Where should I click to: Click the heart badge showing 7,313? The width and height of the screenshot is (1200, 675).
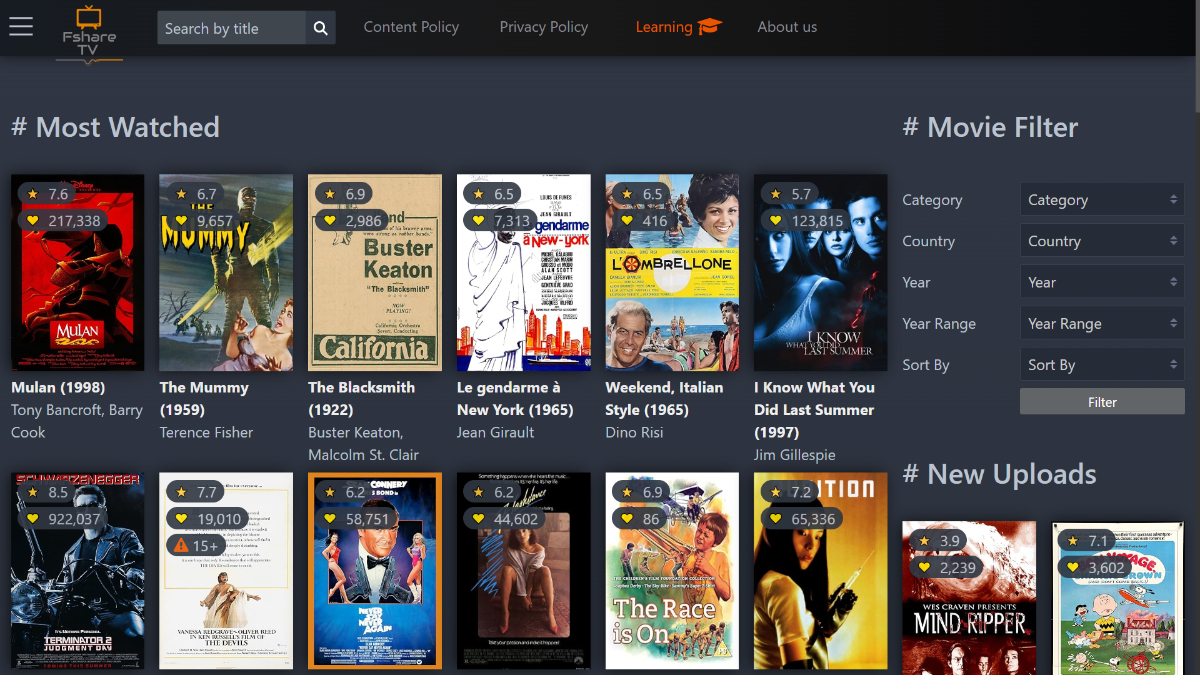500,221
